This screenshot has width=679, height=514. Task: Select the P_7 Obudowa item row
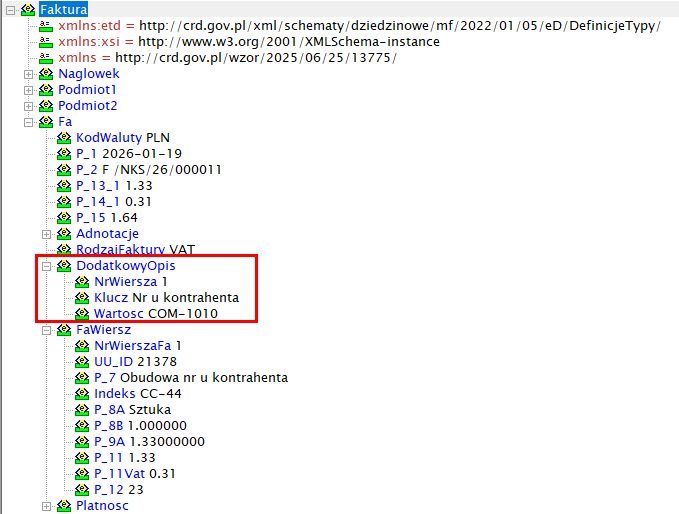[191, 378]
